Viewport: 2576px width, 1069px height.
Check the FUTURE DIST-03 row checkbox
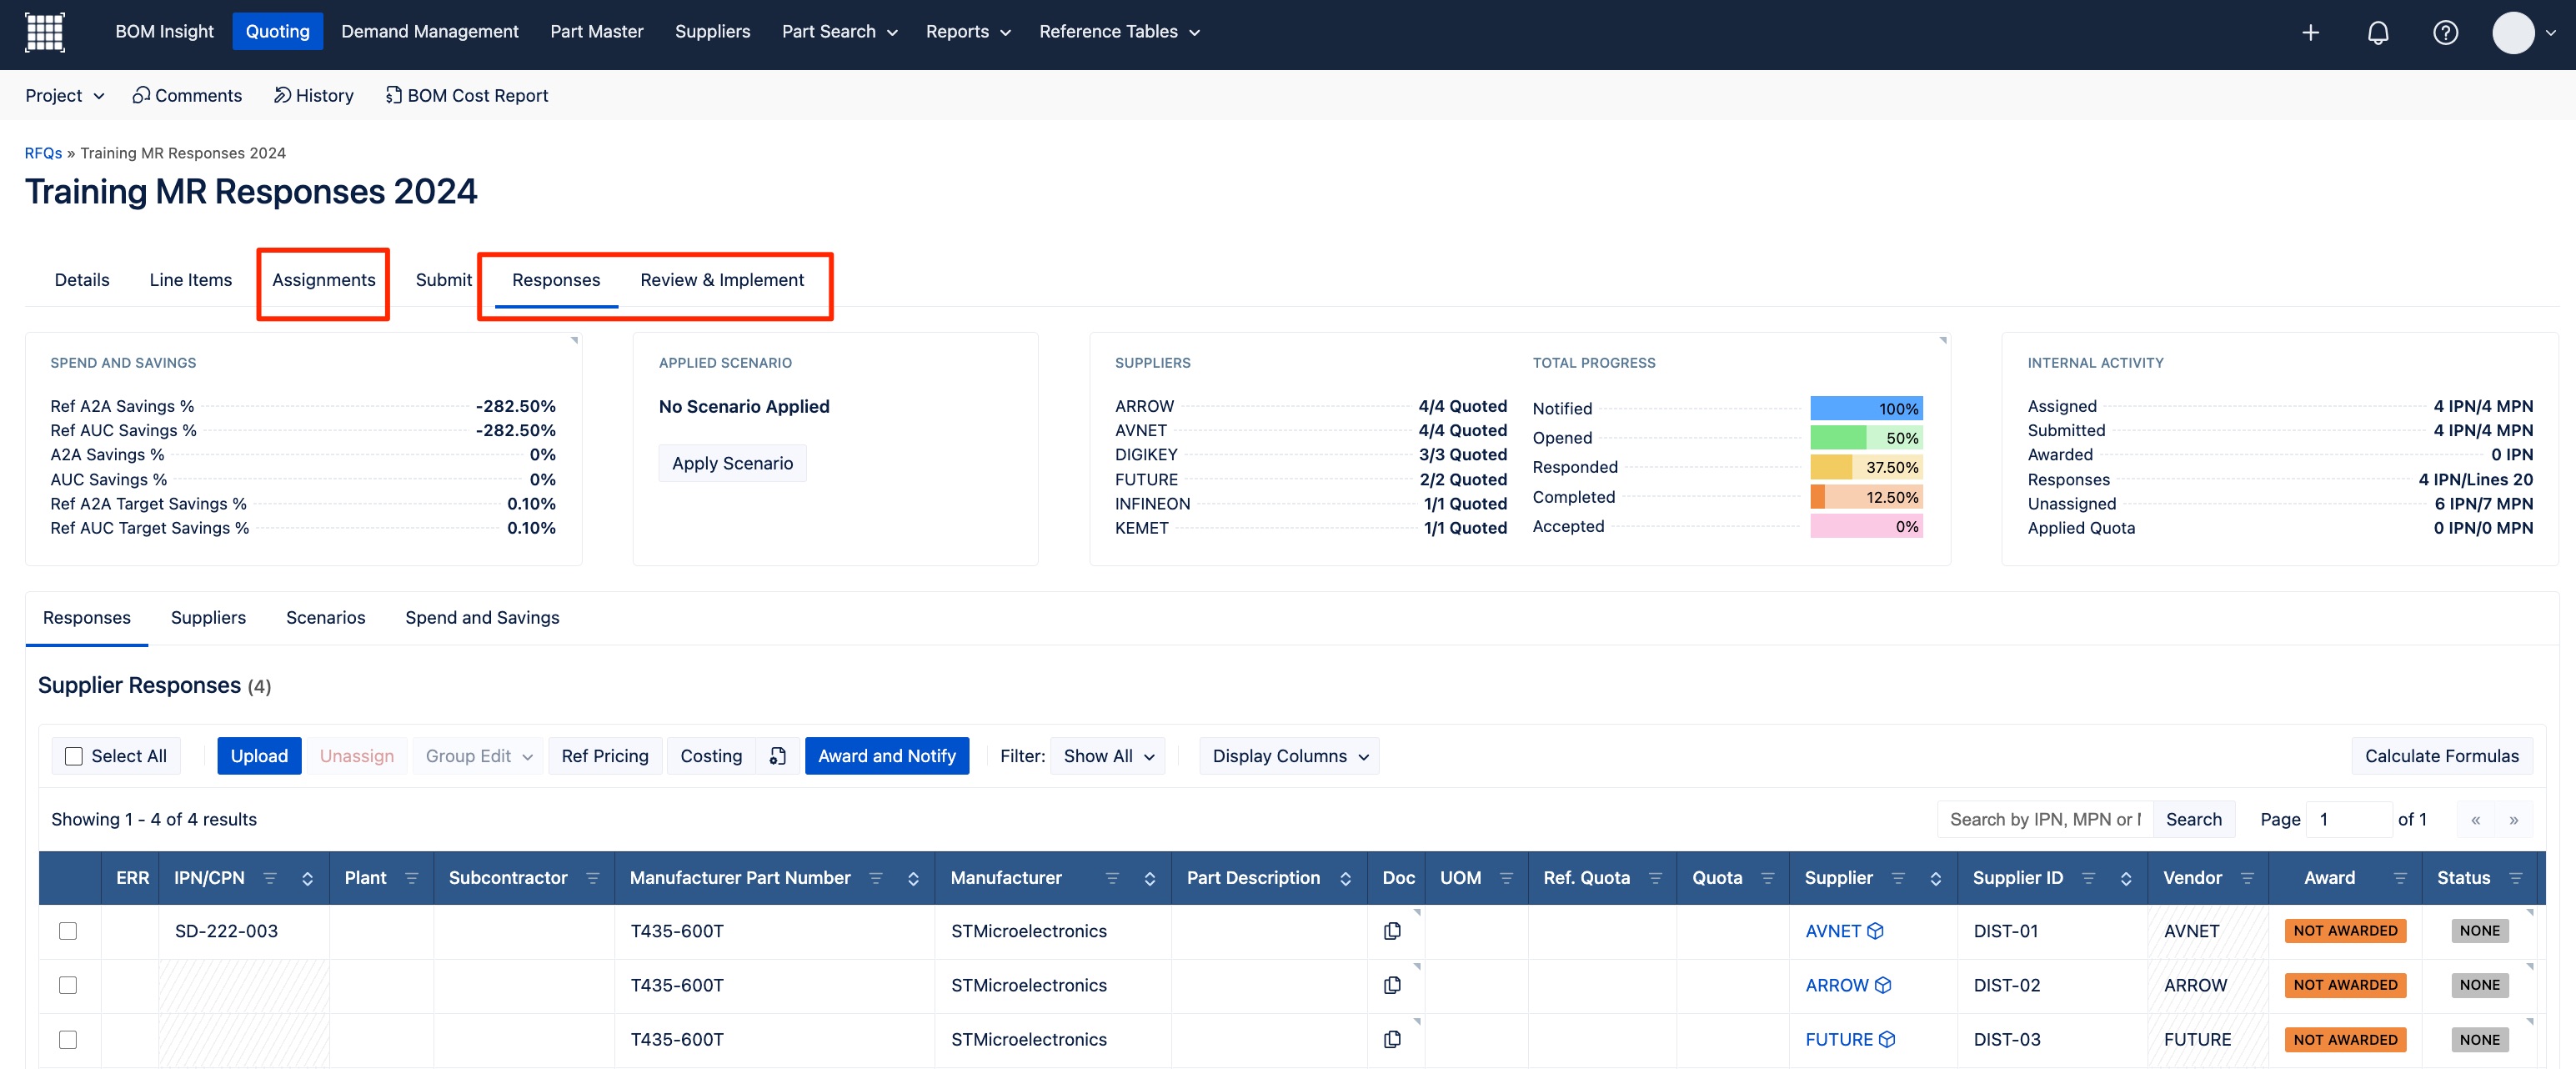pyautogui.click(x=68, y=1039)
